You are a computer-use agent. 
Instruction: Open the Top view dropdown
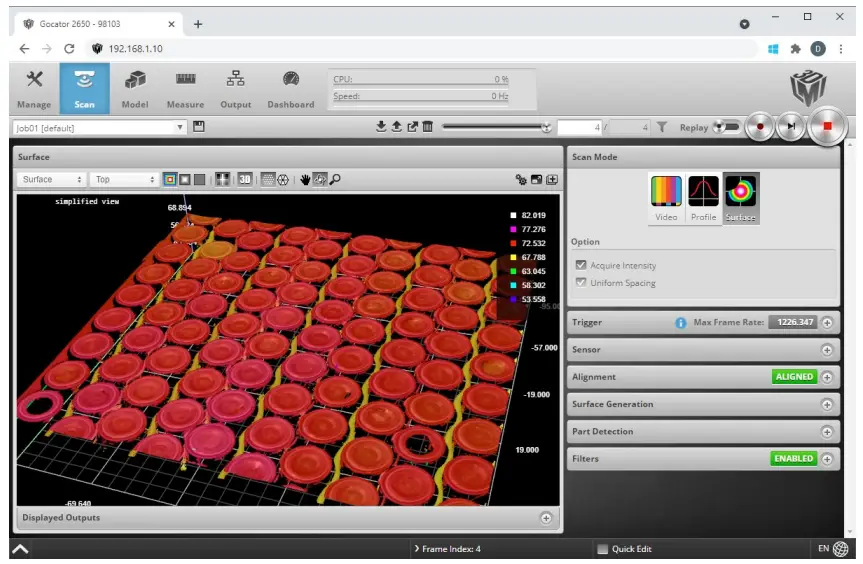pyautogui.click(x=124, y=180)
